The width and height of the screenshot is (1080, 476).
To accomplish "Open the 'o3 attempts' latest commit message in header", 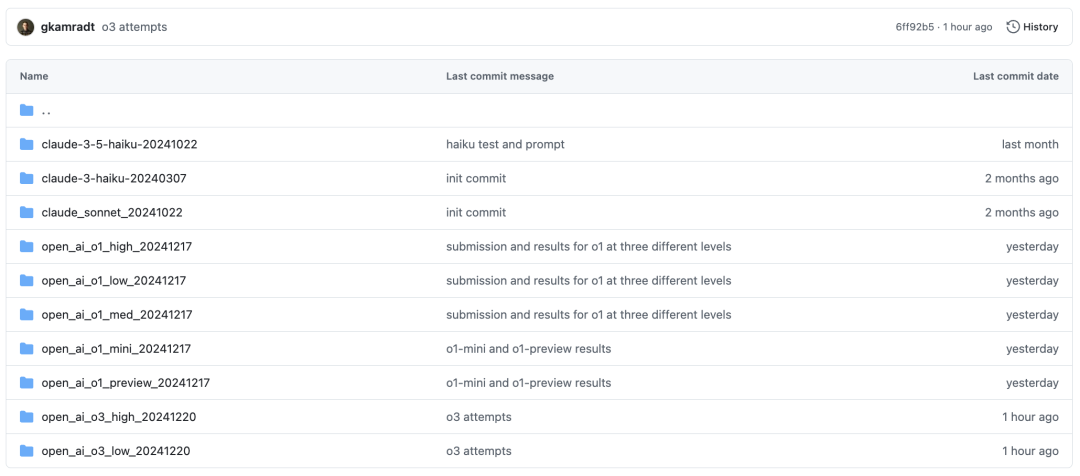I will 134,28.
